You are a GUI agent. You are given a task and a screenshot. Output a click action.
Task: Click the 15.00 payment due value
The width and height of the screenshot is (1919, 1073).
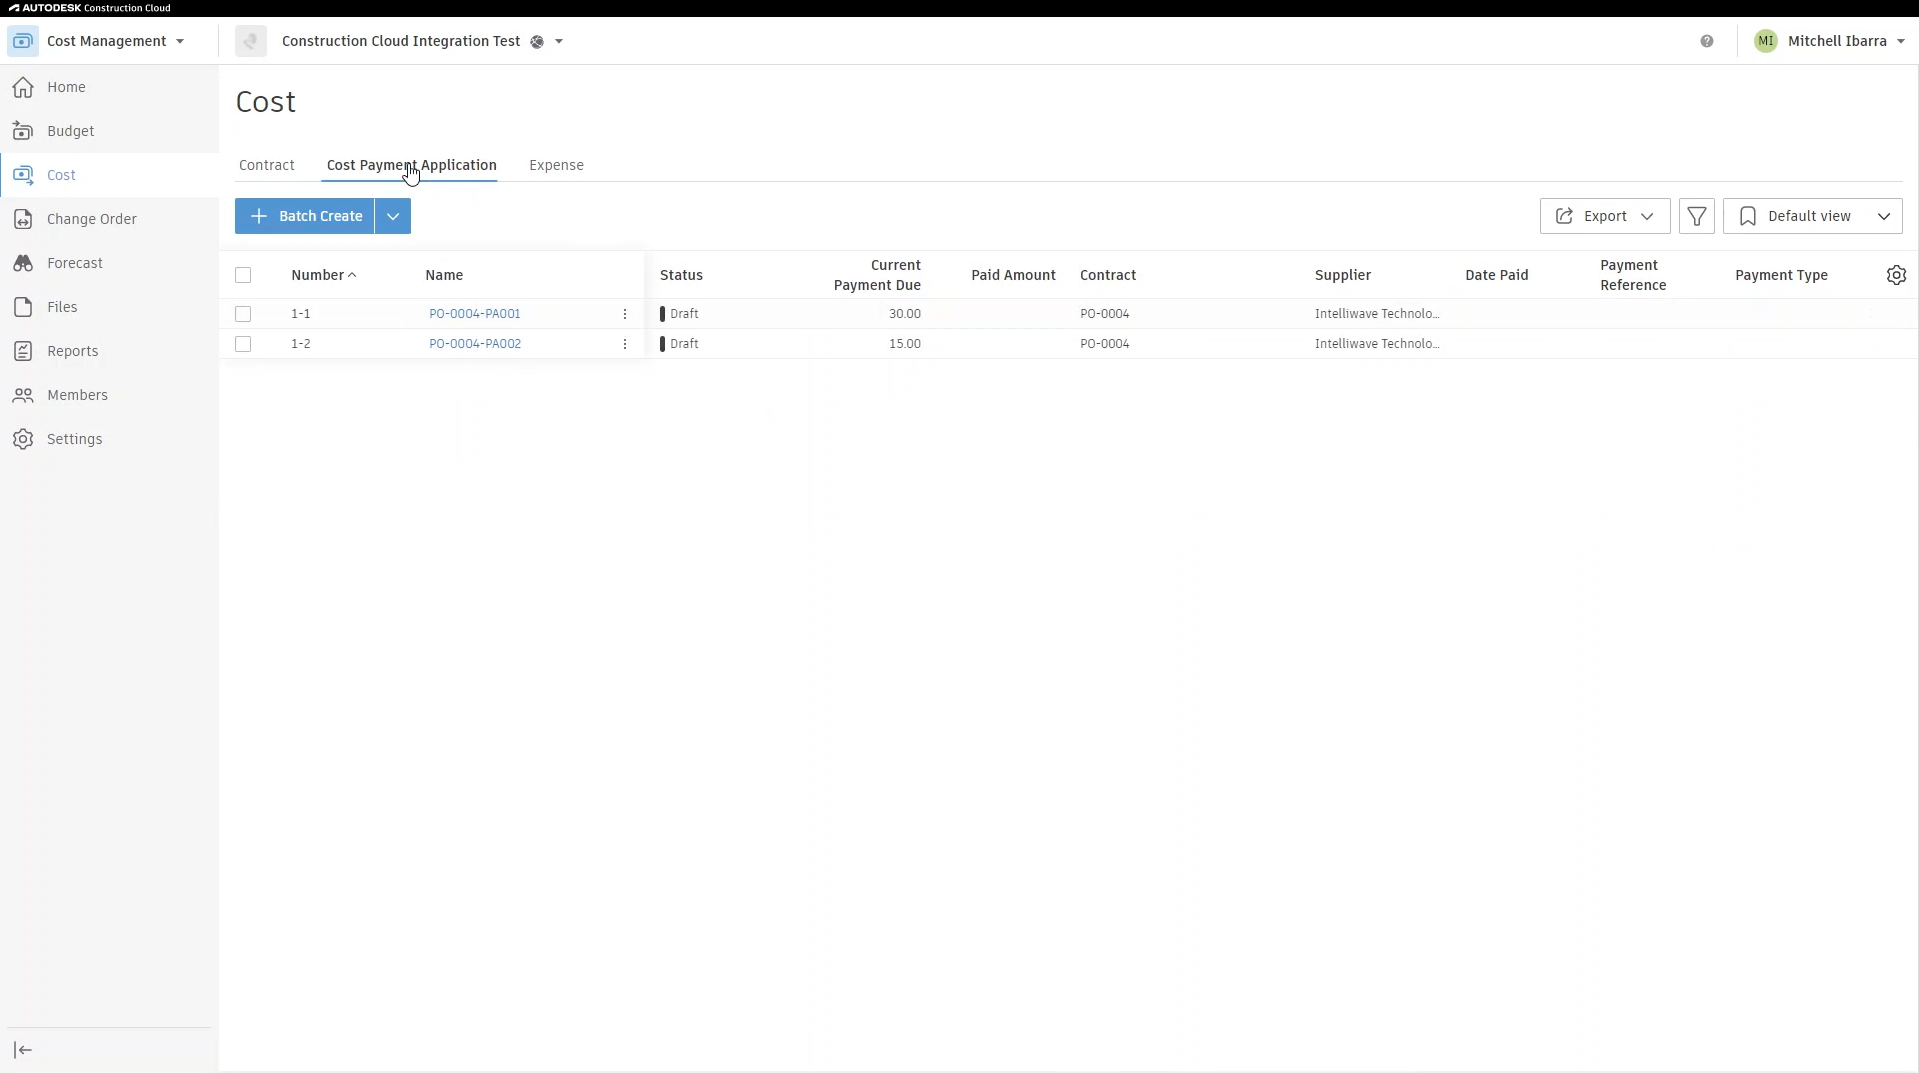point(905,344)
